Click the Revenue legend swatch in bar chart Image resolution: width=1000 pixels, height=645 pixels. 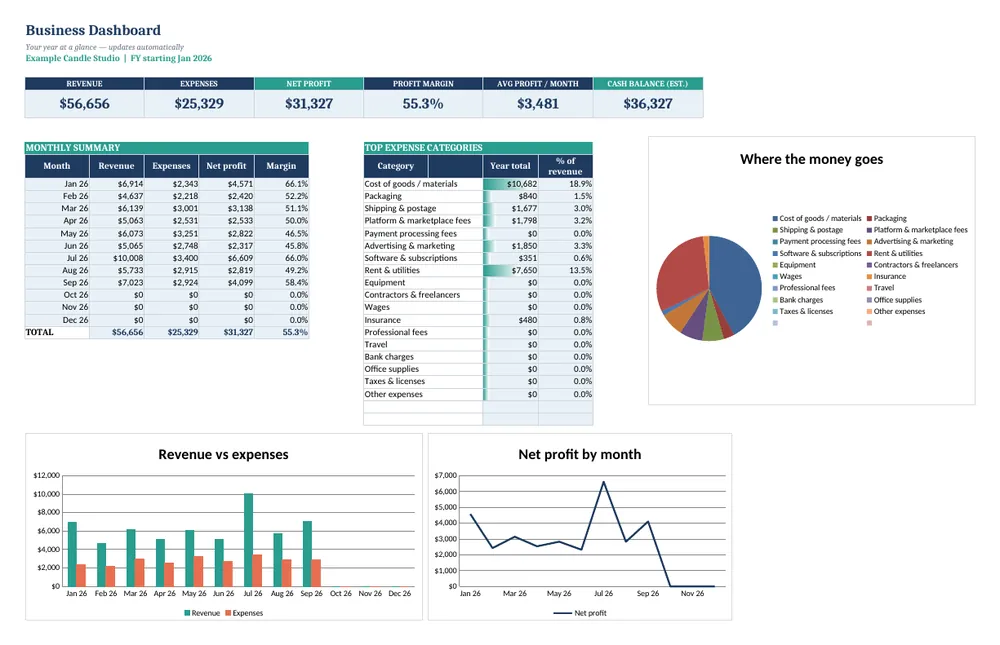click(187, 613)
